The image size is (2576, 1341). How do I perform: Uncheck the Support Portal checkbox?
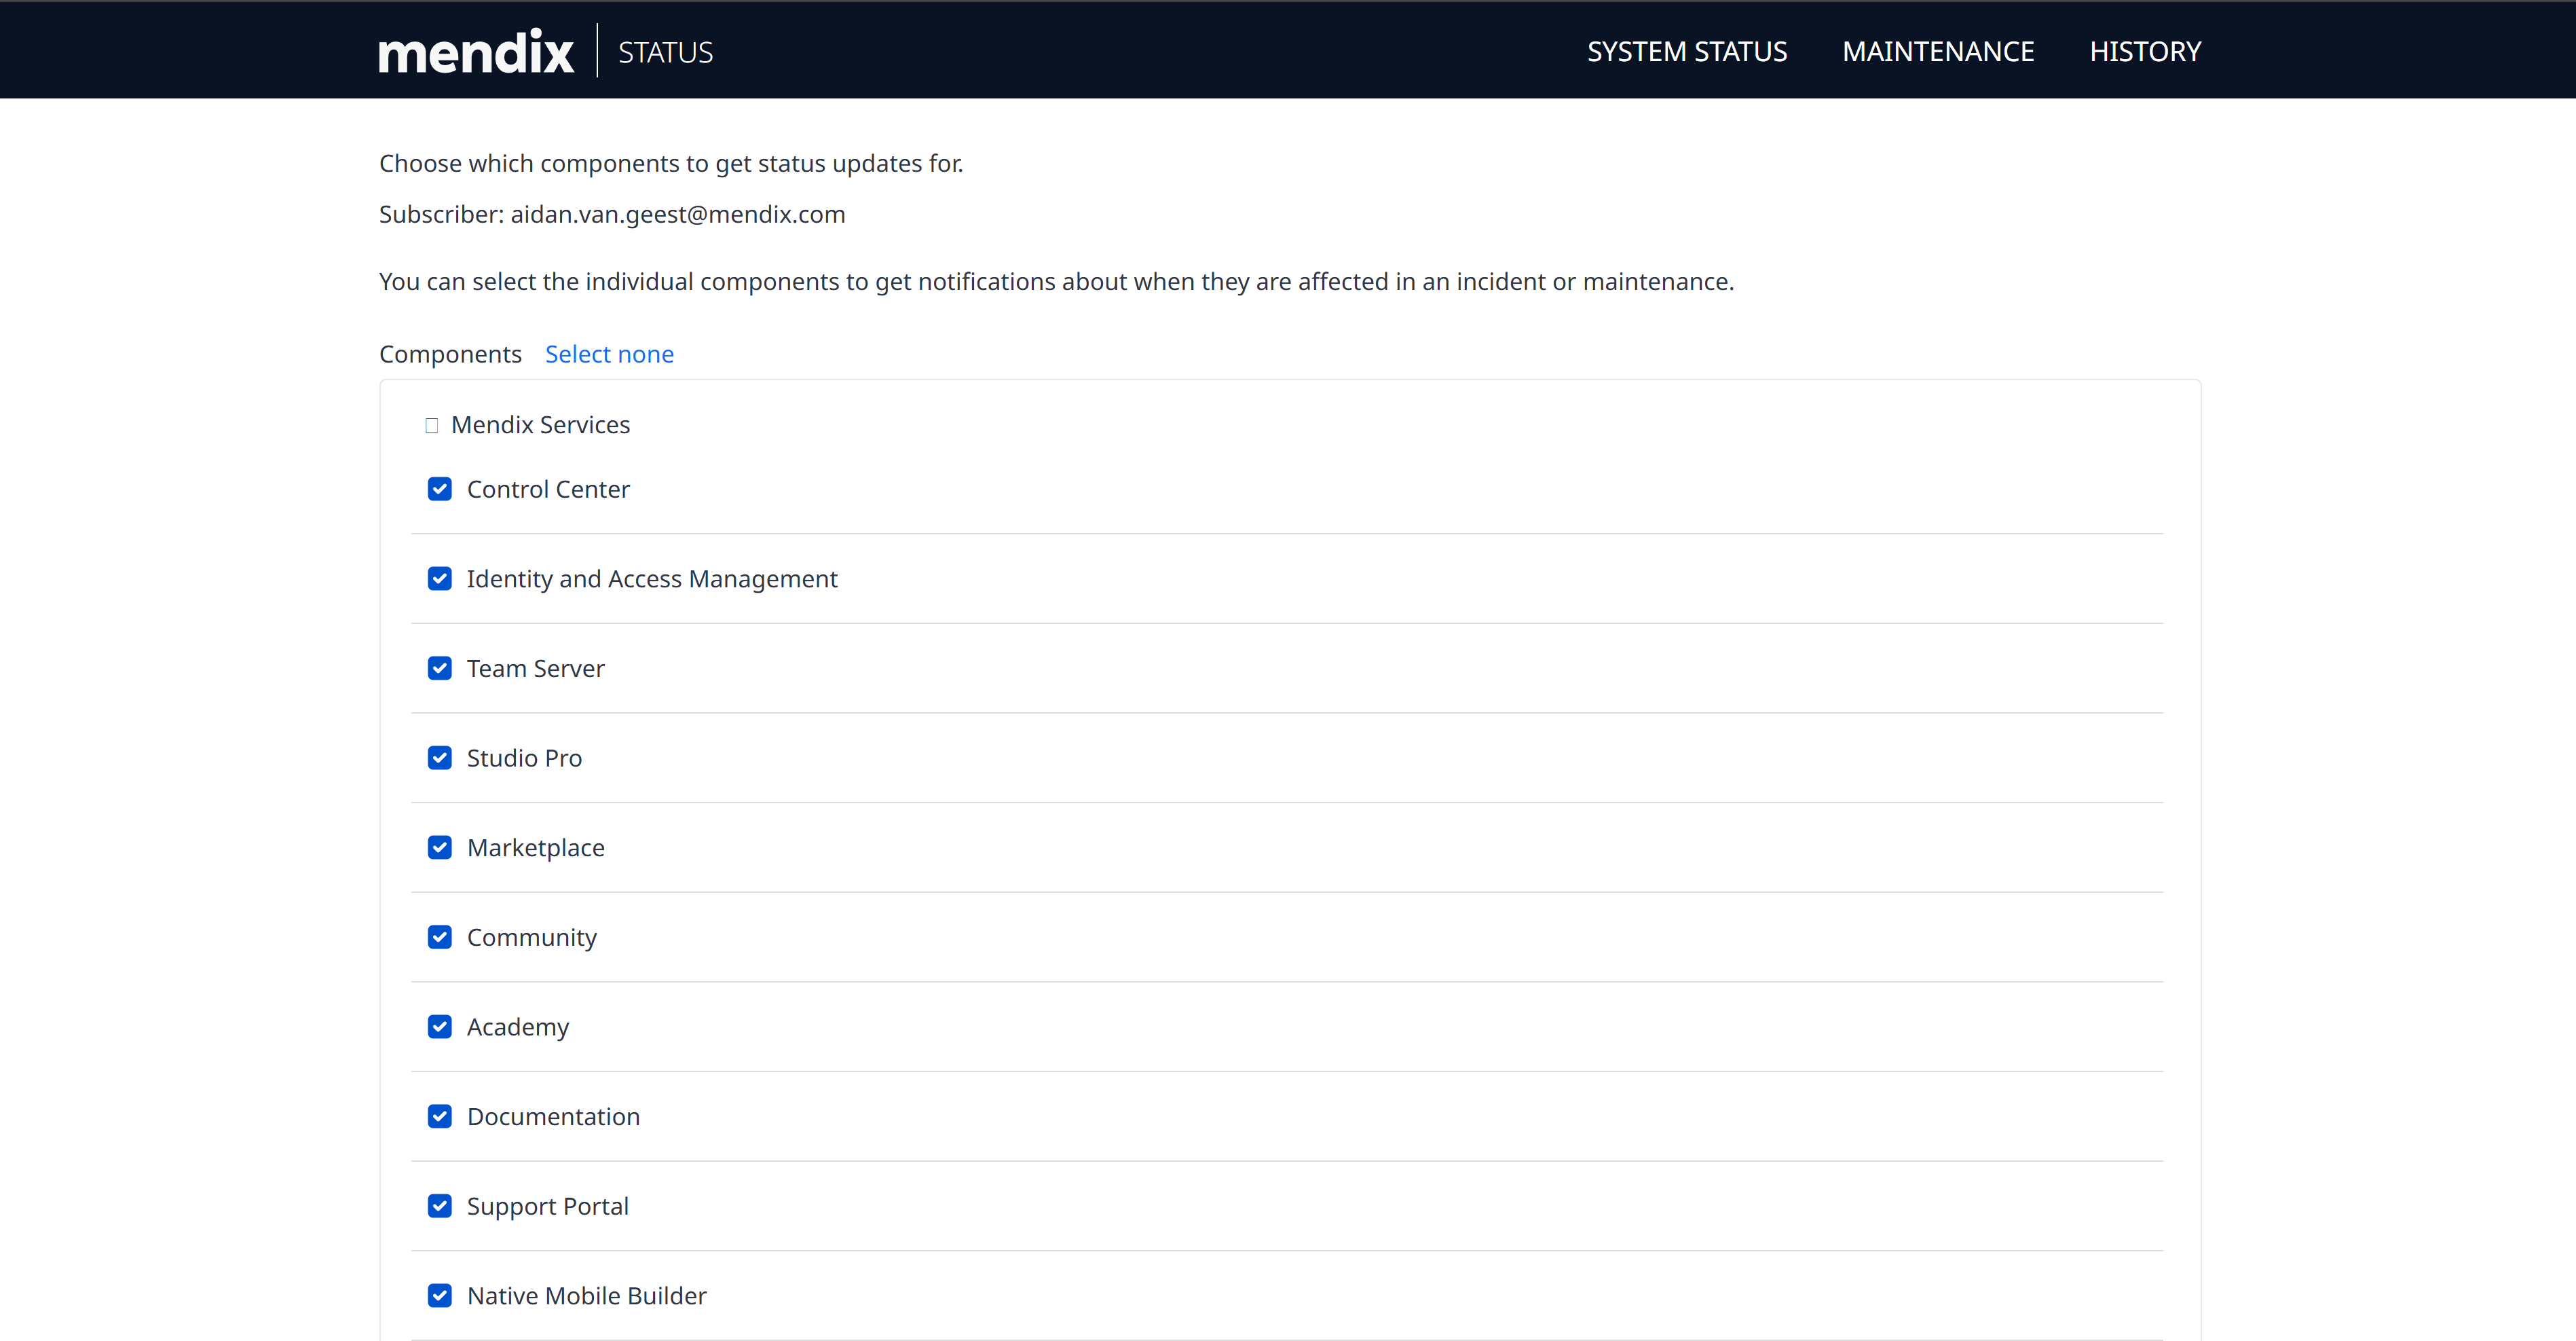click(440, 1206)
